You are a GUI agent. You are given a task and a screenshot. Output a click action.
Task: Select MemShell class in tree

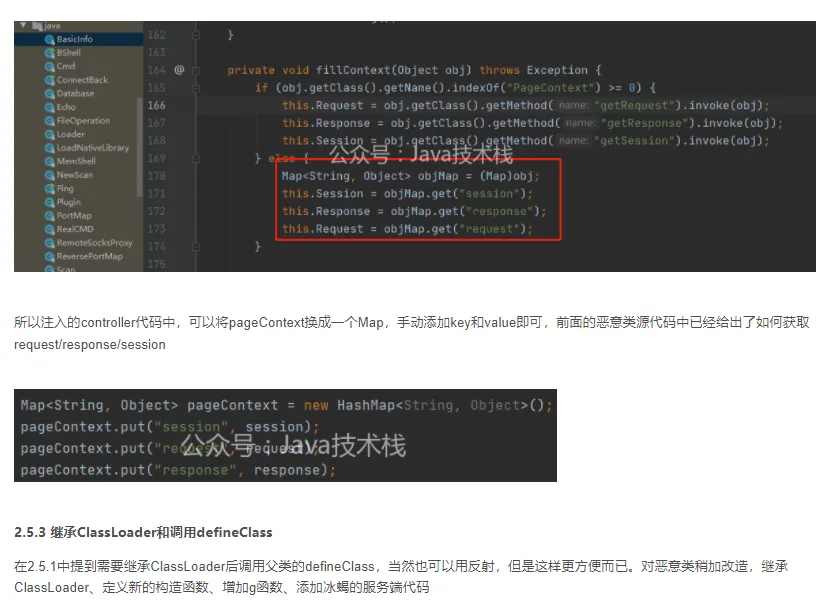76,161
